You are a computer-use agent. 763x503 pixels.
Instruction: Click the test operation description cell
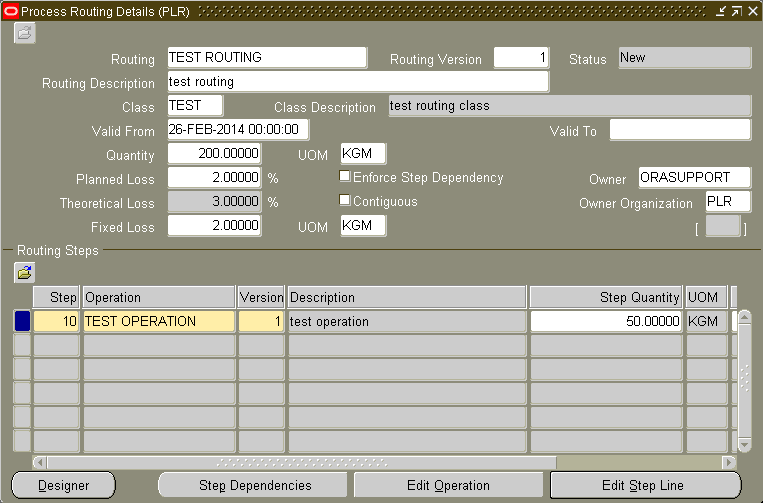click(407, 322)
